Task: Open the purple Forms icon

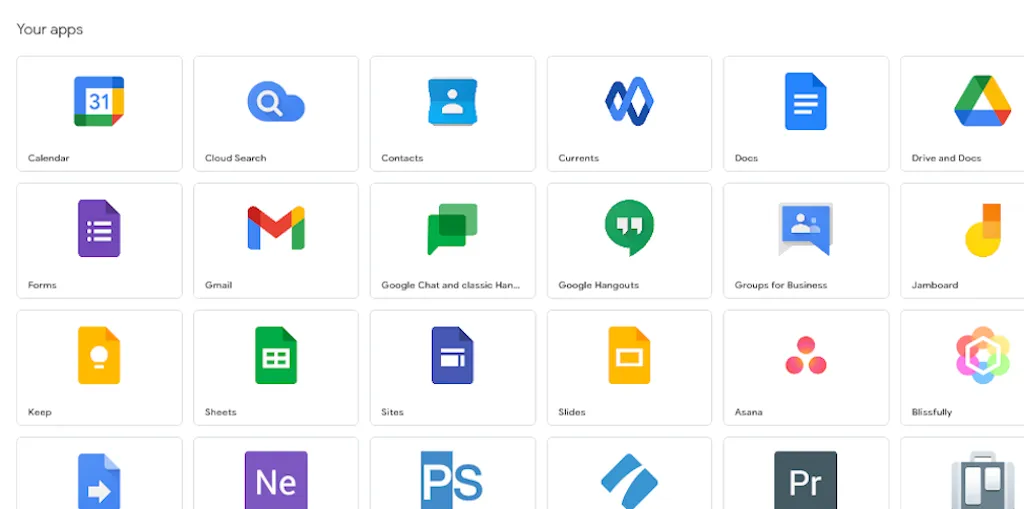Action: pos(99,228)
